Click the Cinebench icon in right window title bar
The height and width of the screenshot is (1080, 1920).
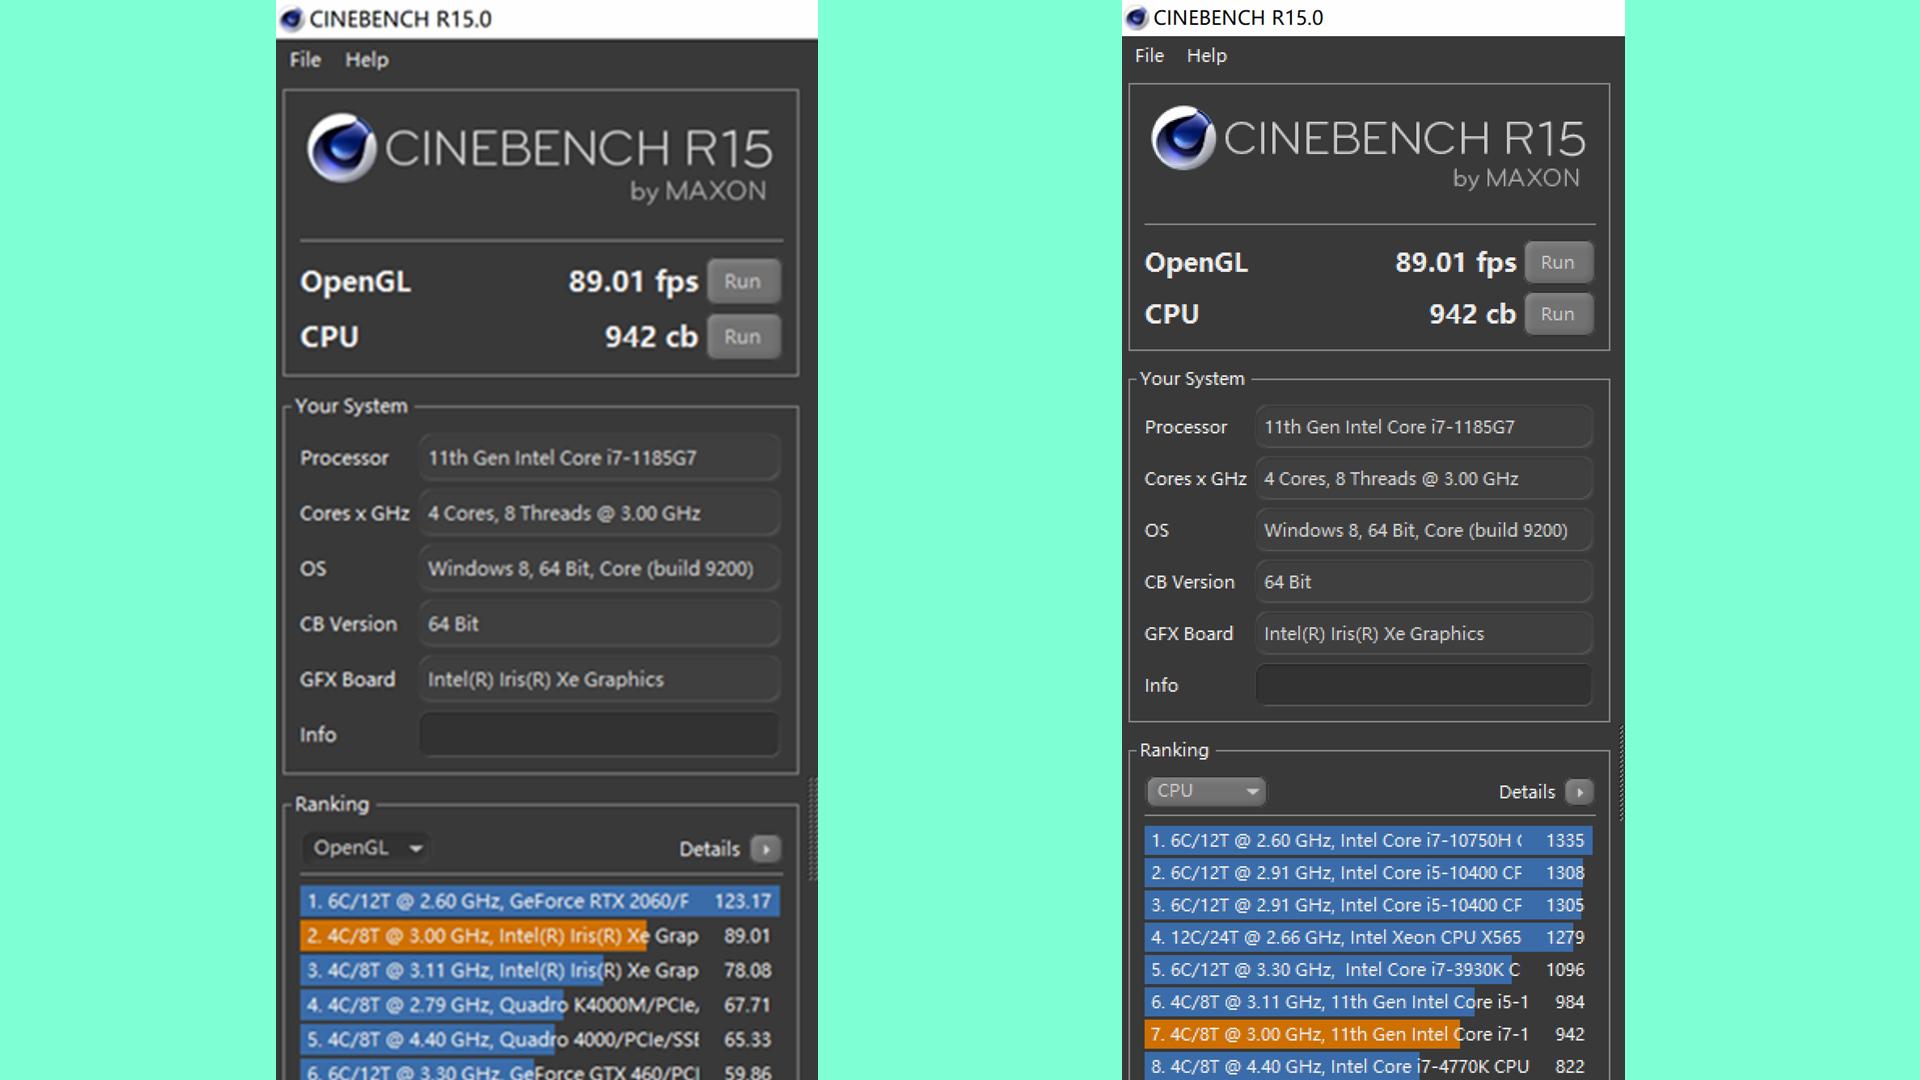(x=1136, y=18)
